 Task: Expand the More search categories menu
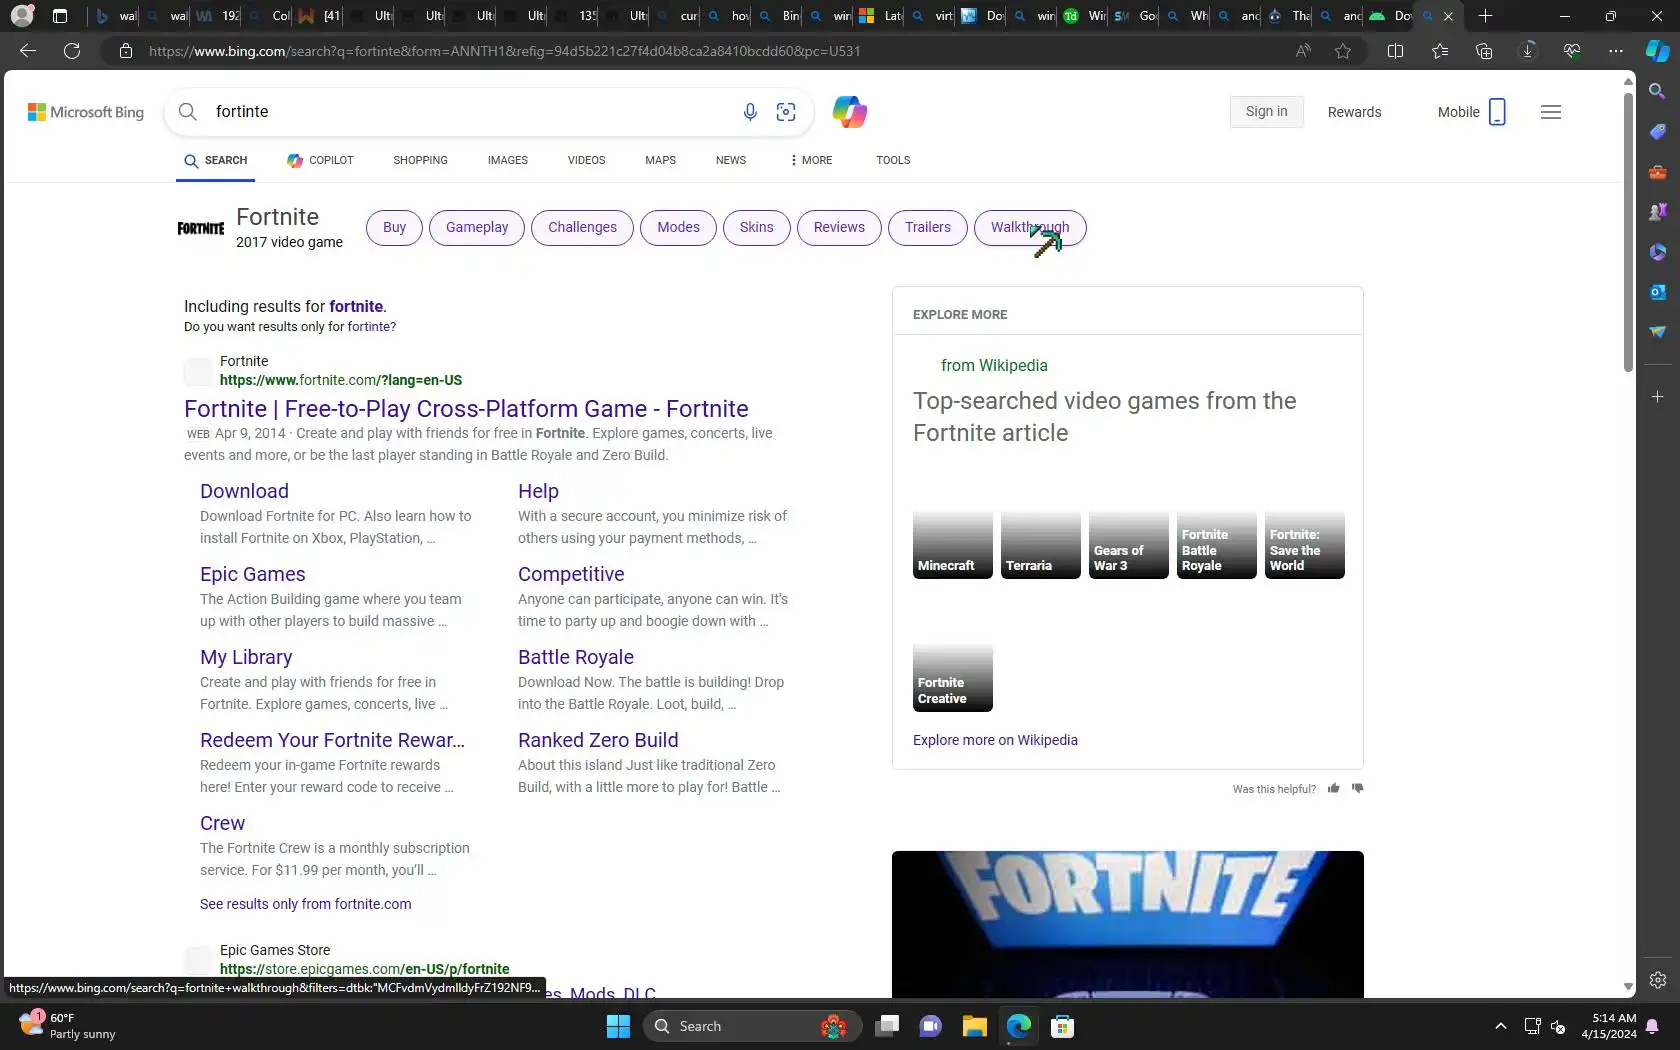811,160
